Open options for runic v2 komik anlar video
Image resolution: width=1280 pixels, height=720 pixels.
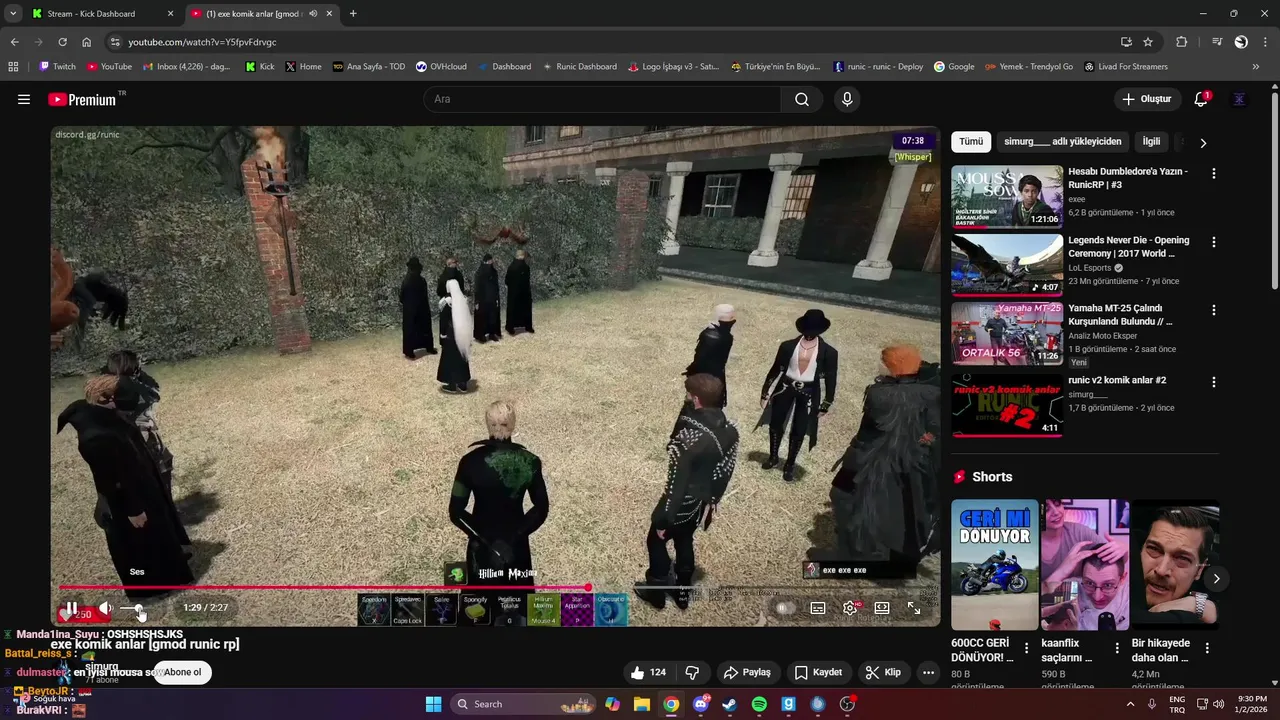(1214, 382)
